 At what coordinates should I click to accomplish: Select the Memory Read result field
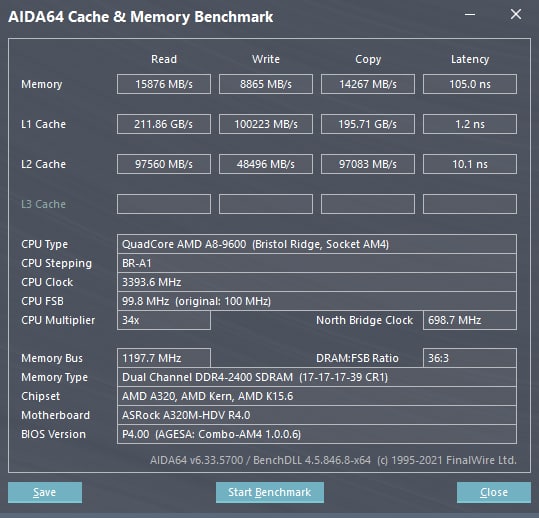[164, 84]
